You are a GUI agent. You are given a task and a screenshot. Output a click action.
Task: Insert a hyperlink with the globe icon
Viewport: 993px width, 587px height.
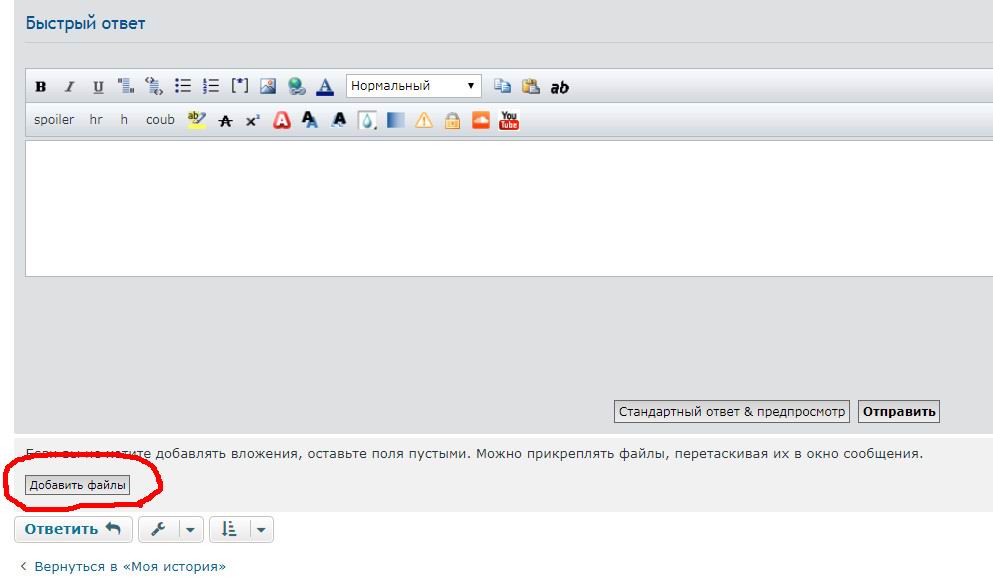pyautogui.click(x=296, y=87)
